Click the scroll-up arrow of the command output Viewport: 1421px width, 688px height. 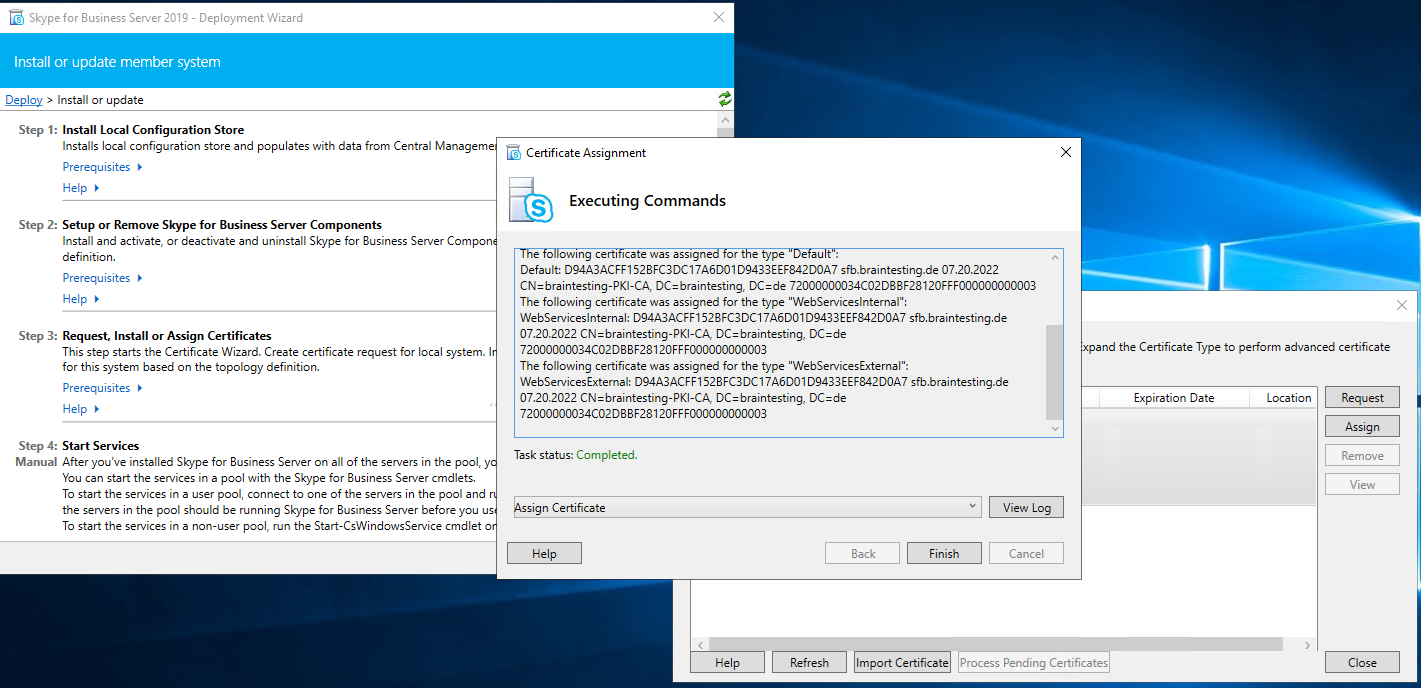coord(1054,258)
